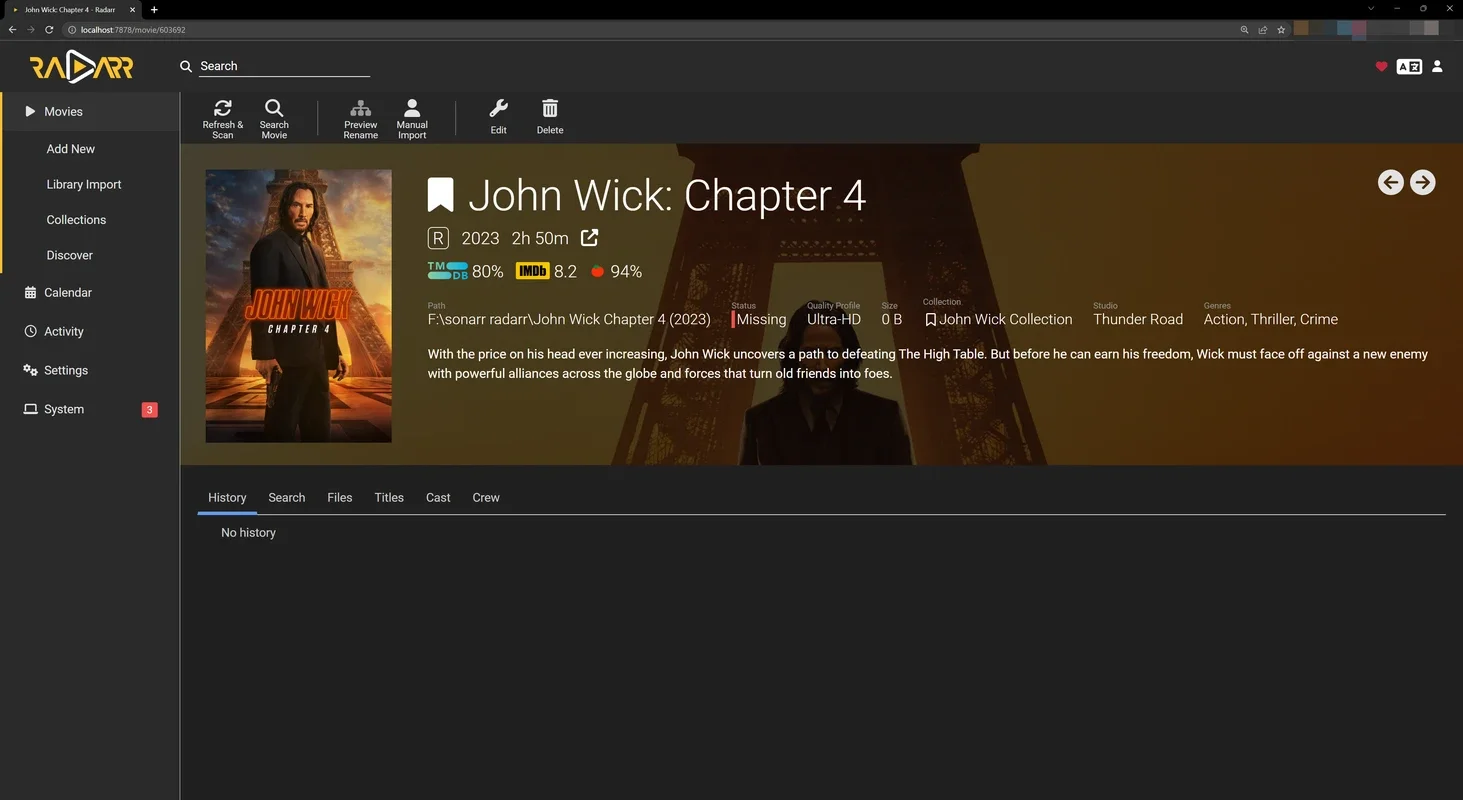Click the TMDB rating badge
This screenshot has height=800, width=1463.
(x=448, y=271)
